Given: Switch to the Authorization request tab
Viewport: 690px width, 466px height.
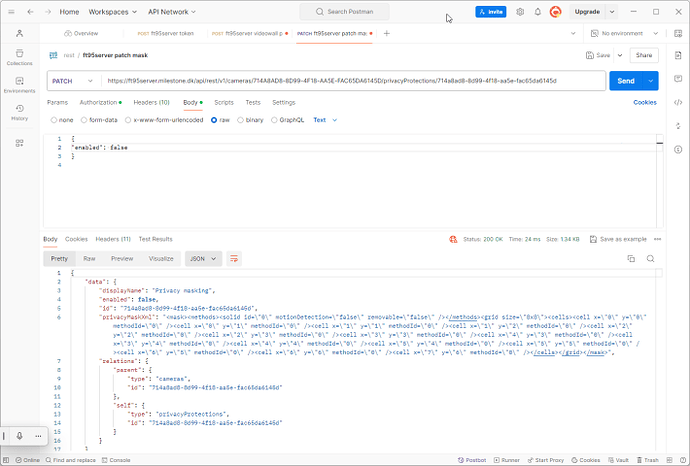Looking at the screenshot, I should coord(100,102).
